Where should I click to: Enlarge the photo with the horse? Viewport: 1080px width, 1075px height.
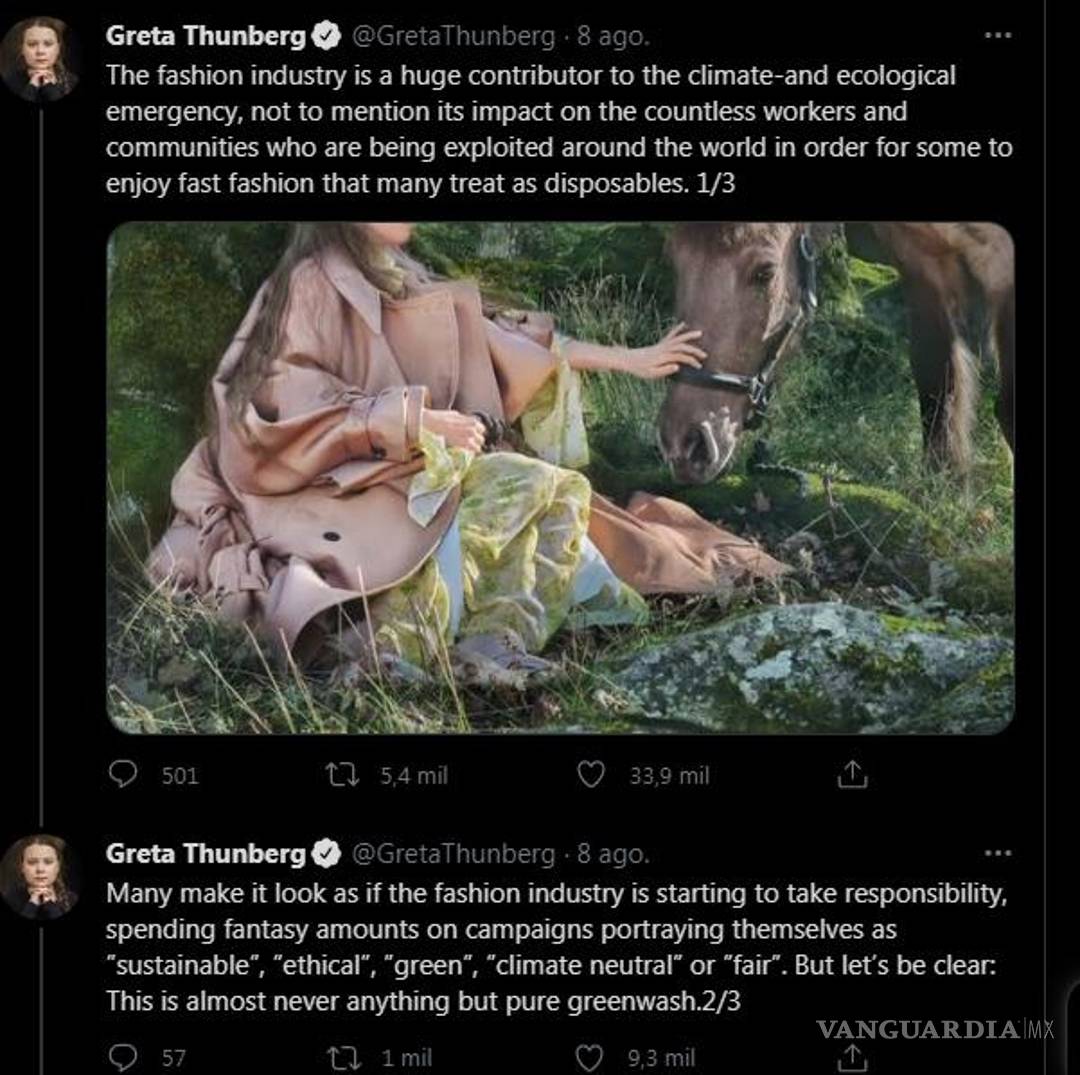click(x=560, y=478)
